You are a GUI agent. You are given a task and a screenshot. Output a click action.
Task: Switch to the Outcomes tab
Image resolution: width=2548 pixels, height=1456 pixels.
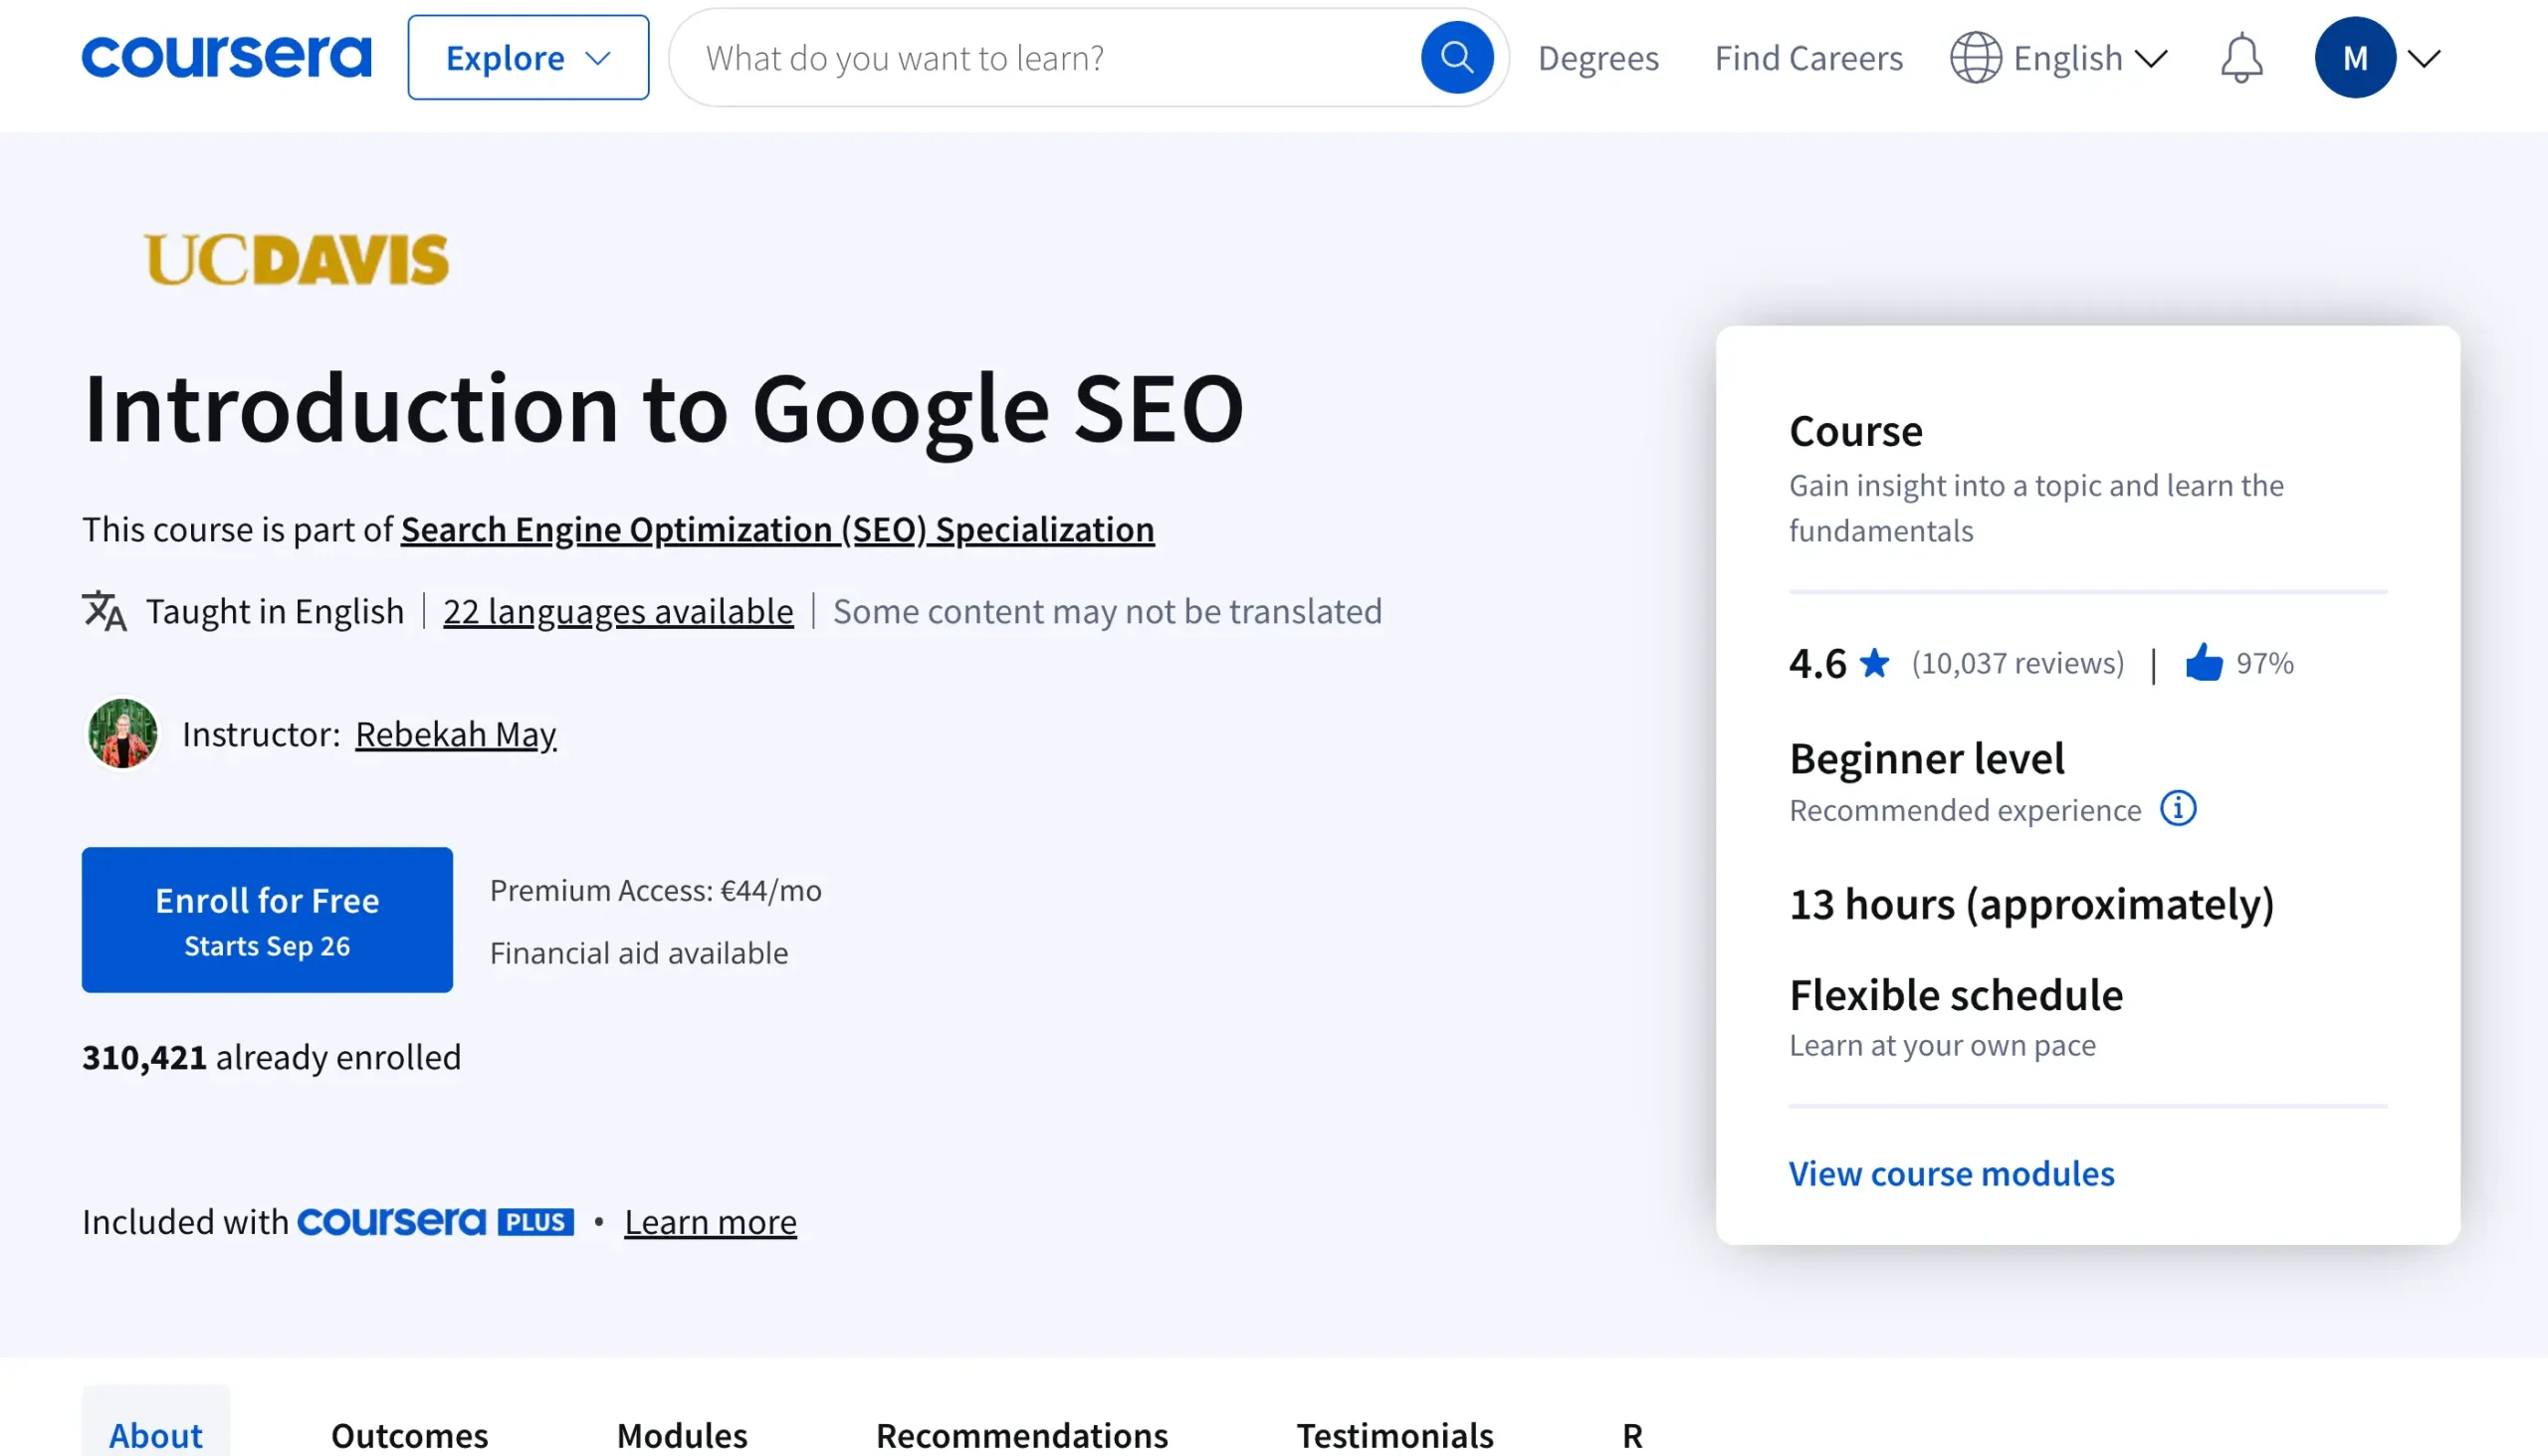[x=409, y=1434]
